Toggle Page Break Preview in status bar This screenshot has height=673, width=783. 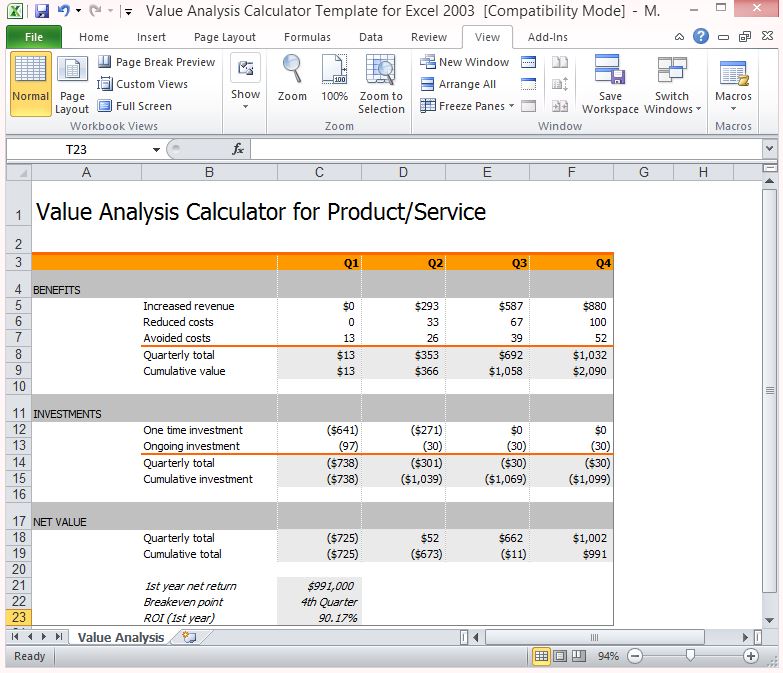tap(579, 656)
